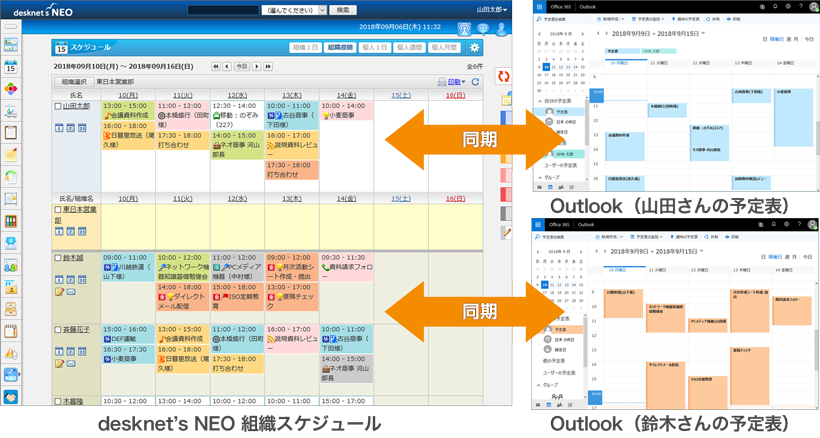
Task: Open the handshake icon in desknet's sidebar
Action: [x=10, y=397]
